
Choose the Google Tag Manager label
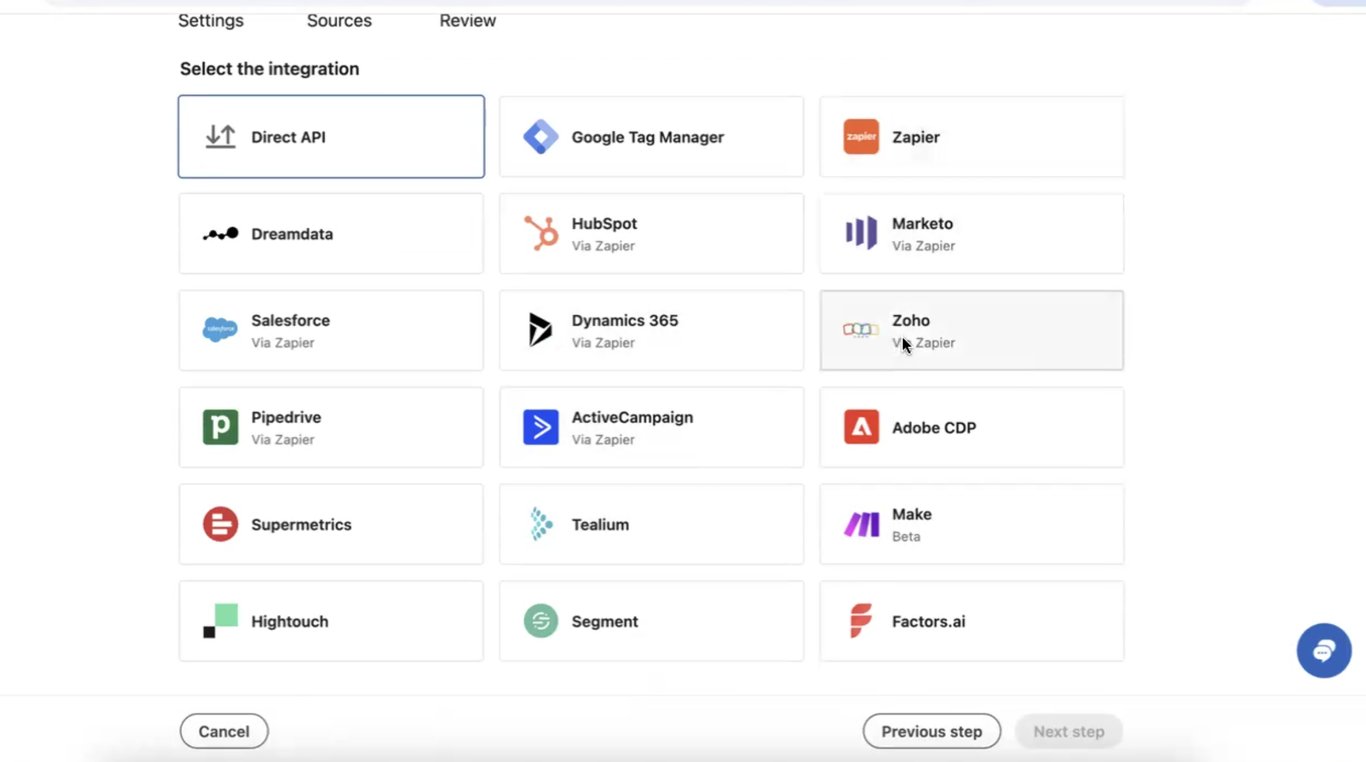(x=648, y=137)
